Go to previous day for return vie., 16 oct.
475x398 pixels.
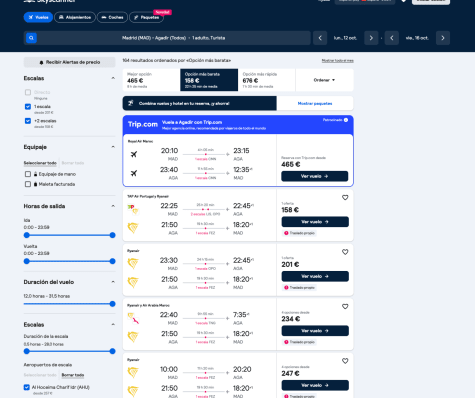(392, 38)
